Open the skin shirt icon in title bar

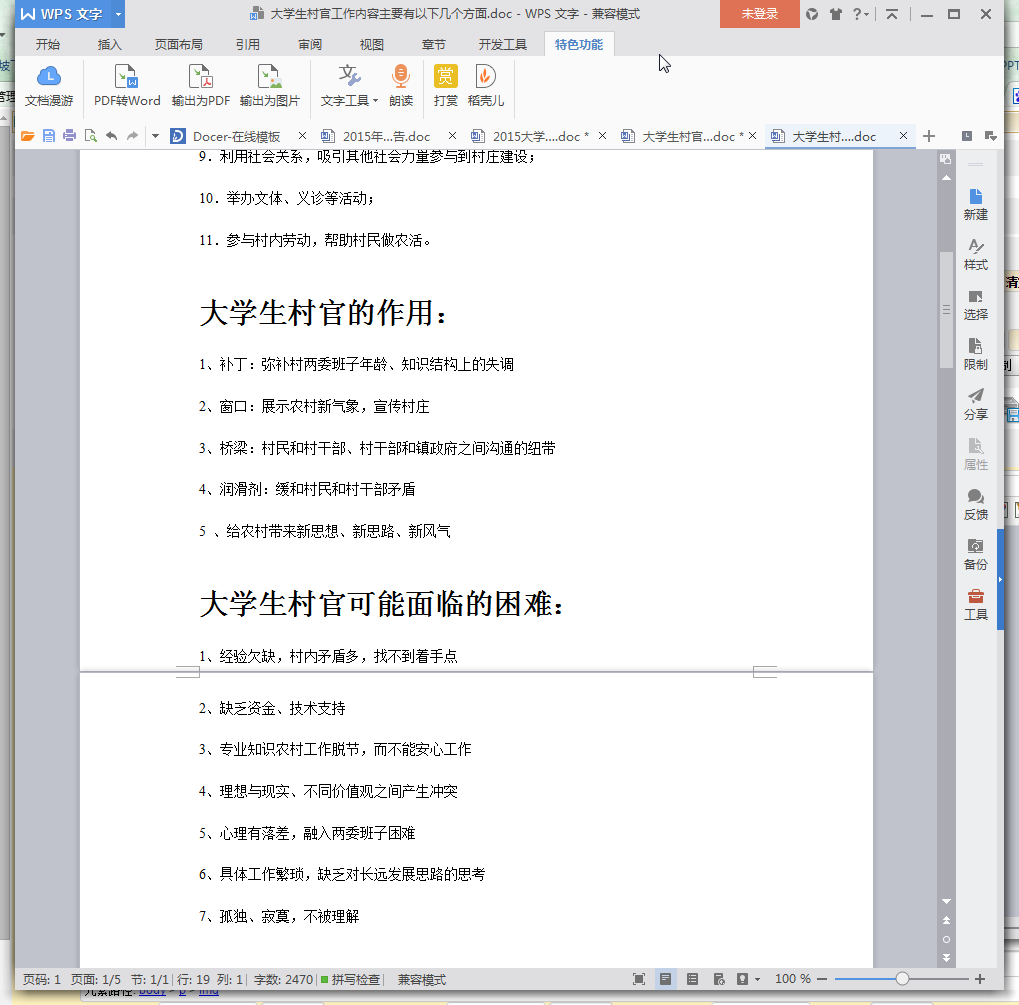[836, 14]
